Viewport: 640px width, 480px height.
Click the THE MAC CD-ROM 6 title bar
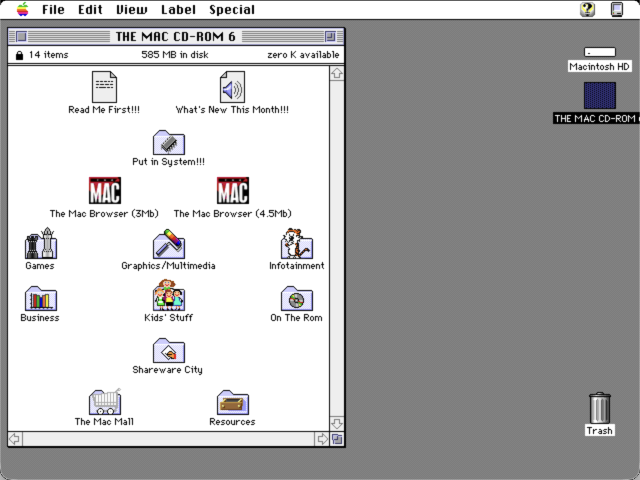coord(176,37)
